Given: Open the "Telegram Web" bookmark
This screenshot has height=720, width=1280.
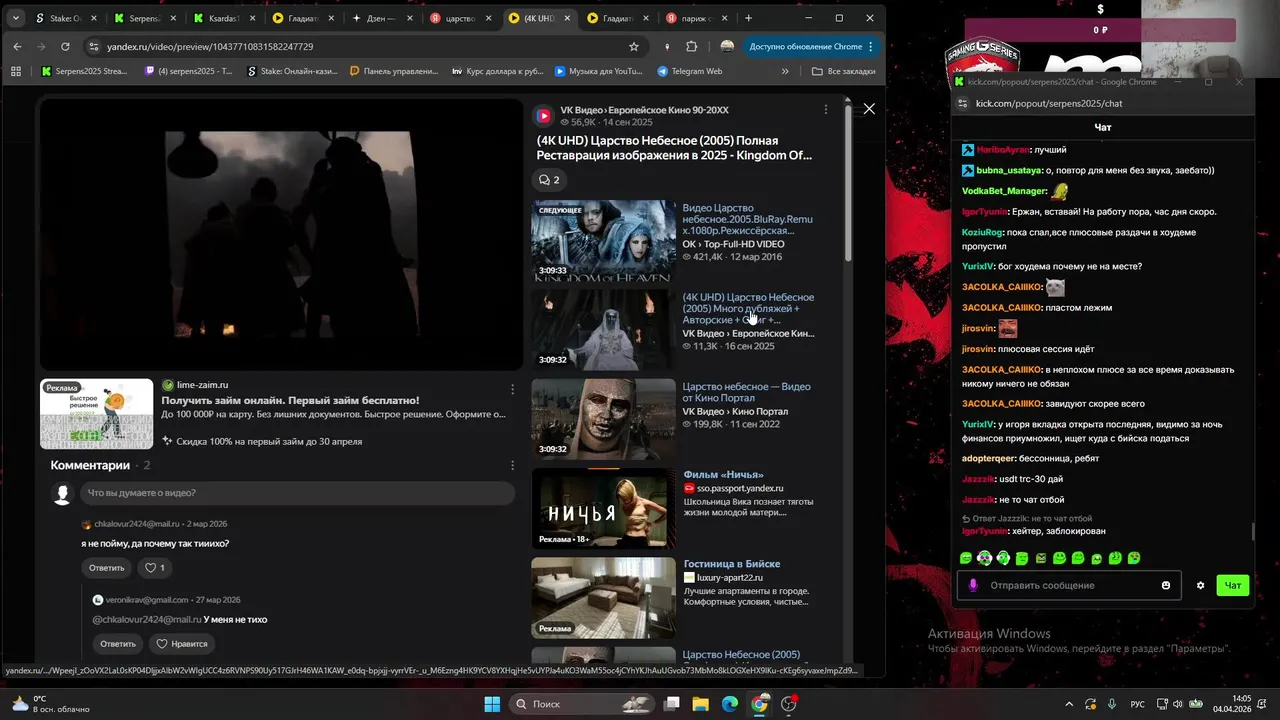Looking at the screenshot, I should [x=690, y=71].
